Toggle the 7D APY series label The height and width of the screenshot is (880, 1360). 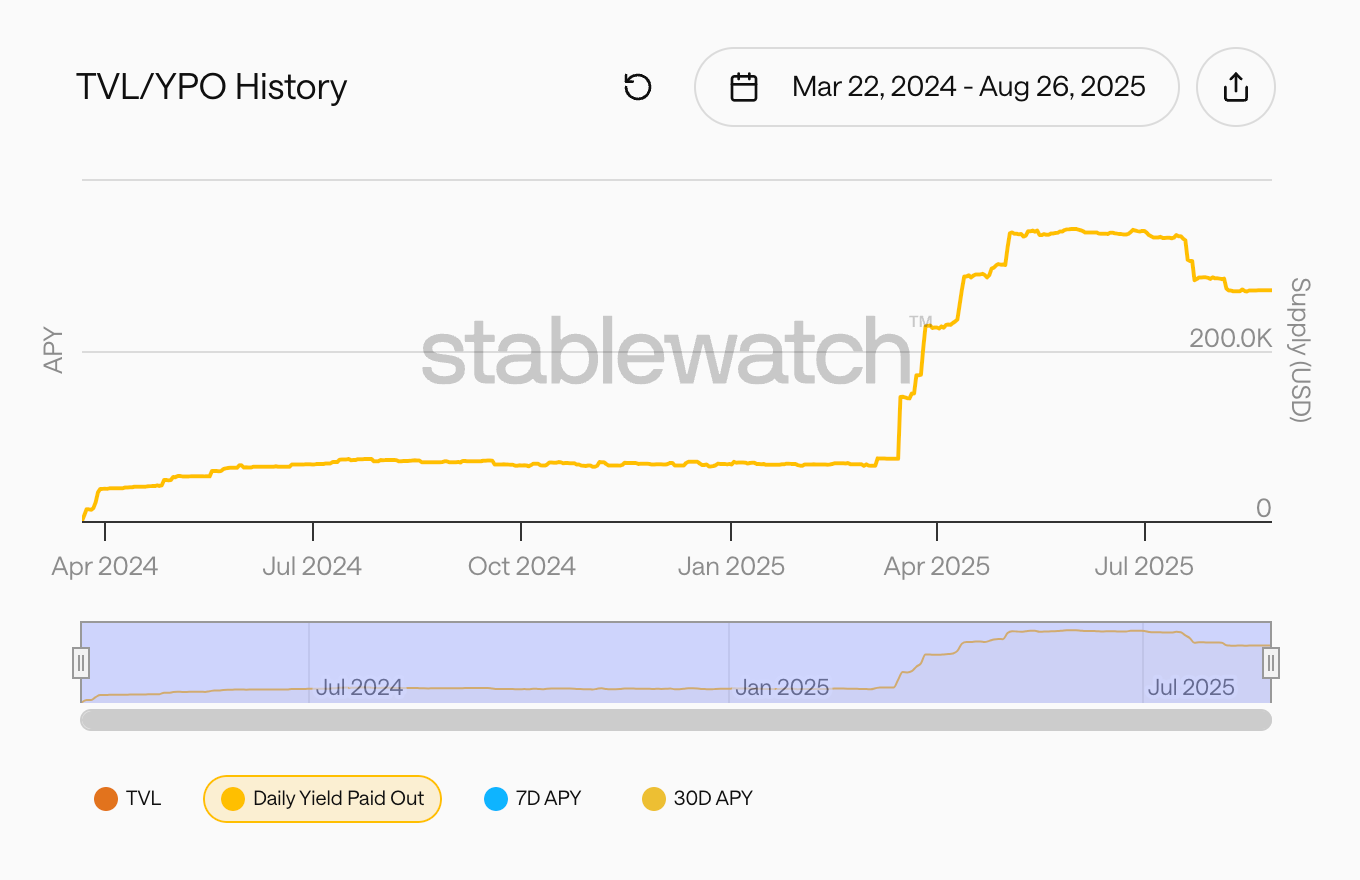click(548, 799)
